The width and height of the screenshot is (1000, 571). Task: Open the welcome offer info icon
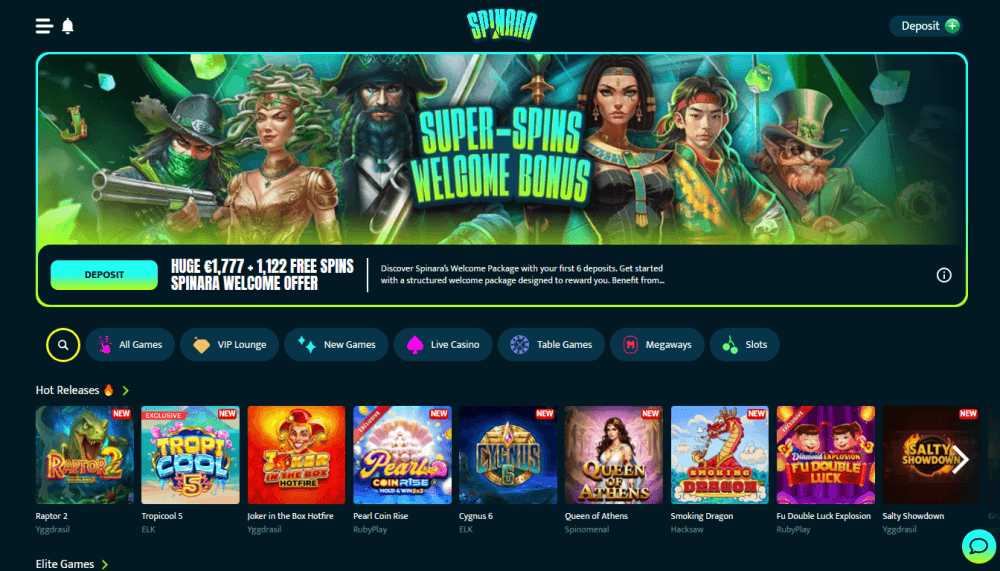click(x=944, y=275)
